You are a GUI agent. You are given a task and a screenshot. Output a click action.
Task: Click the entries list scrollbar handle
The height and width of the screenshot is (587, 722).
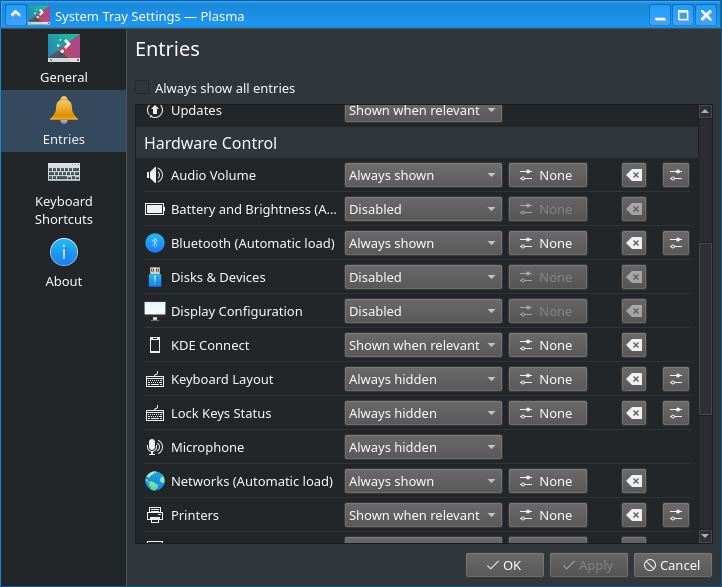coord(705,329)
